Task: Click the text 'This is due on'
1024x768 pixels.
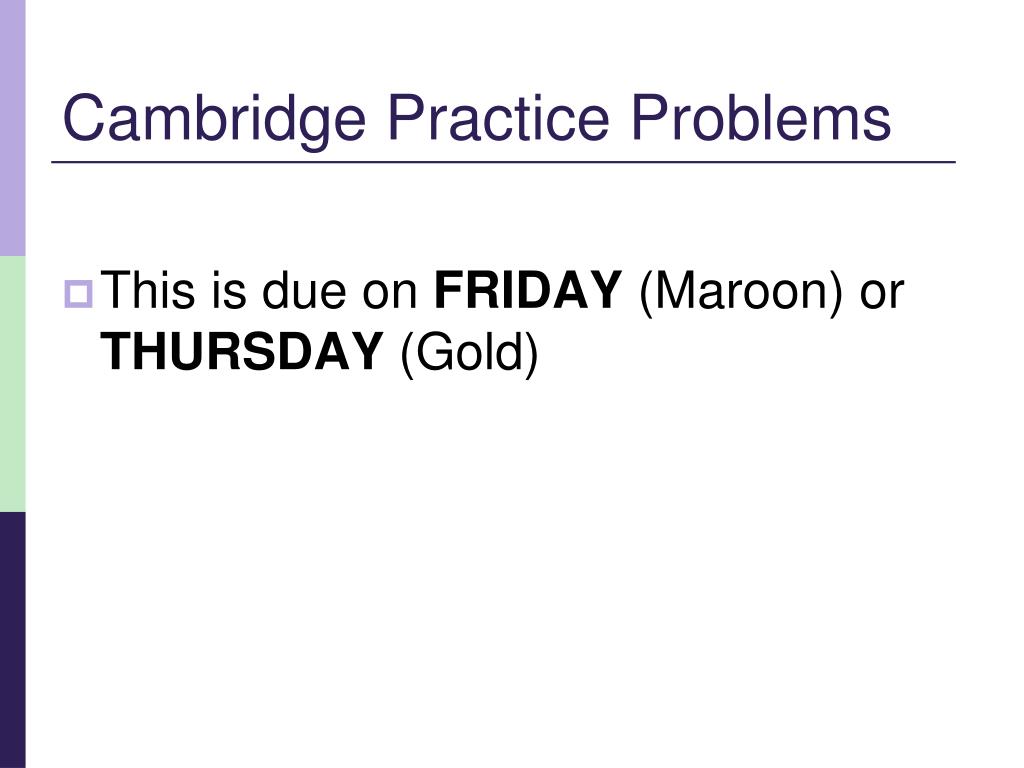Action: [x=259, y=289]
